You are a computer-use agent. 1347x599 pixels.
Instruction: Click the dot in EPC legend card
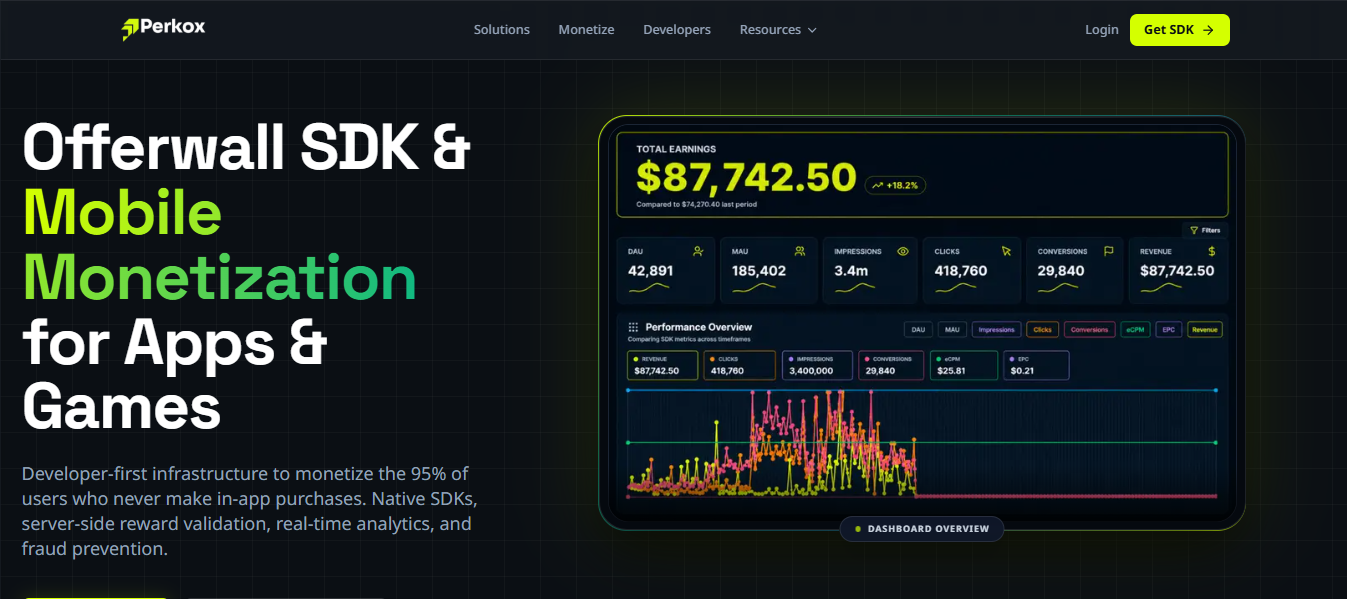tap(1013, 358)
